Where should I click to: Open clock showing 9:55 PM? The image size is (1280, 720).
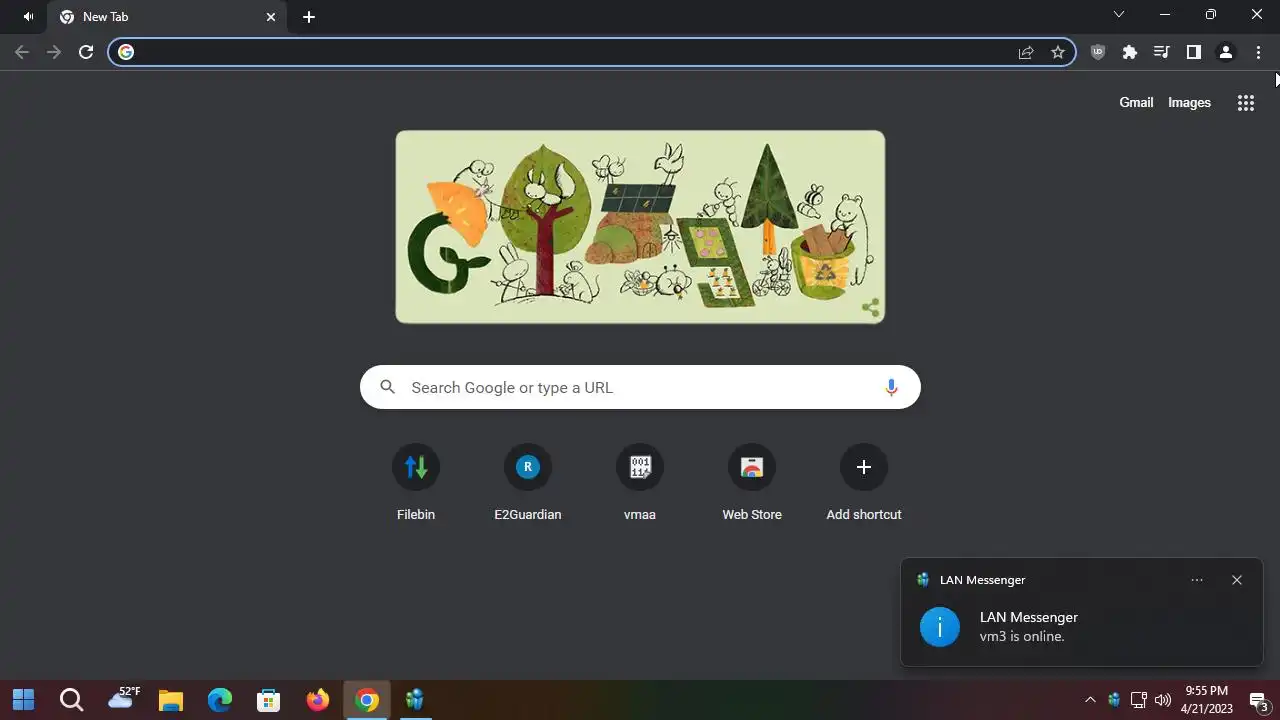coord(1207,700)
